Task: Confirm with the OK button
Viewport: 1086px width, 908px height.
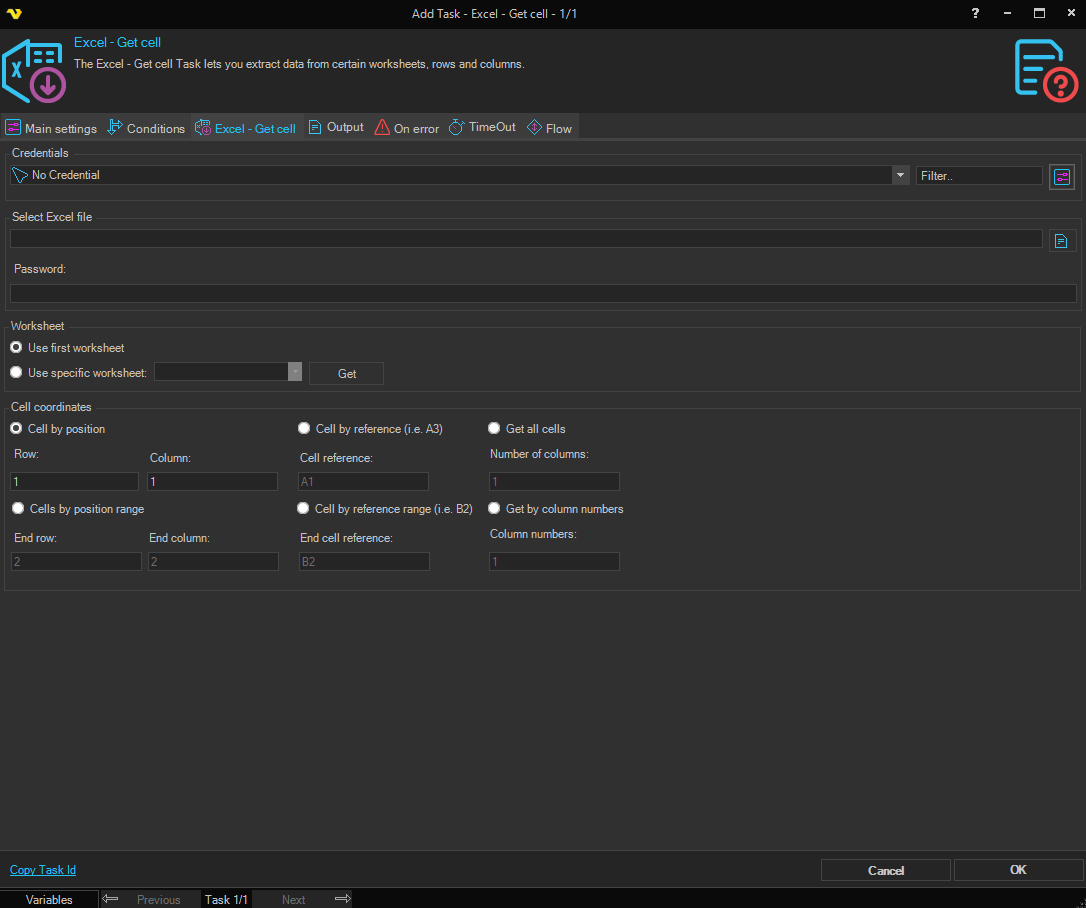Action: [x=1018, y=870]
